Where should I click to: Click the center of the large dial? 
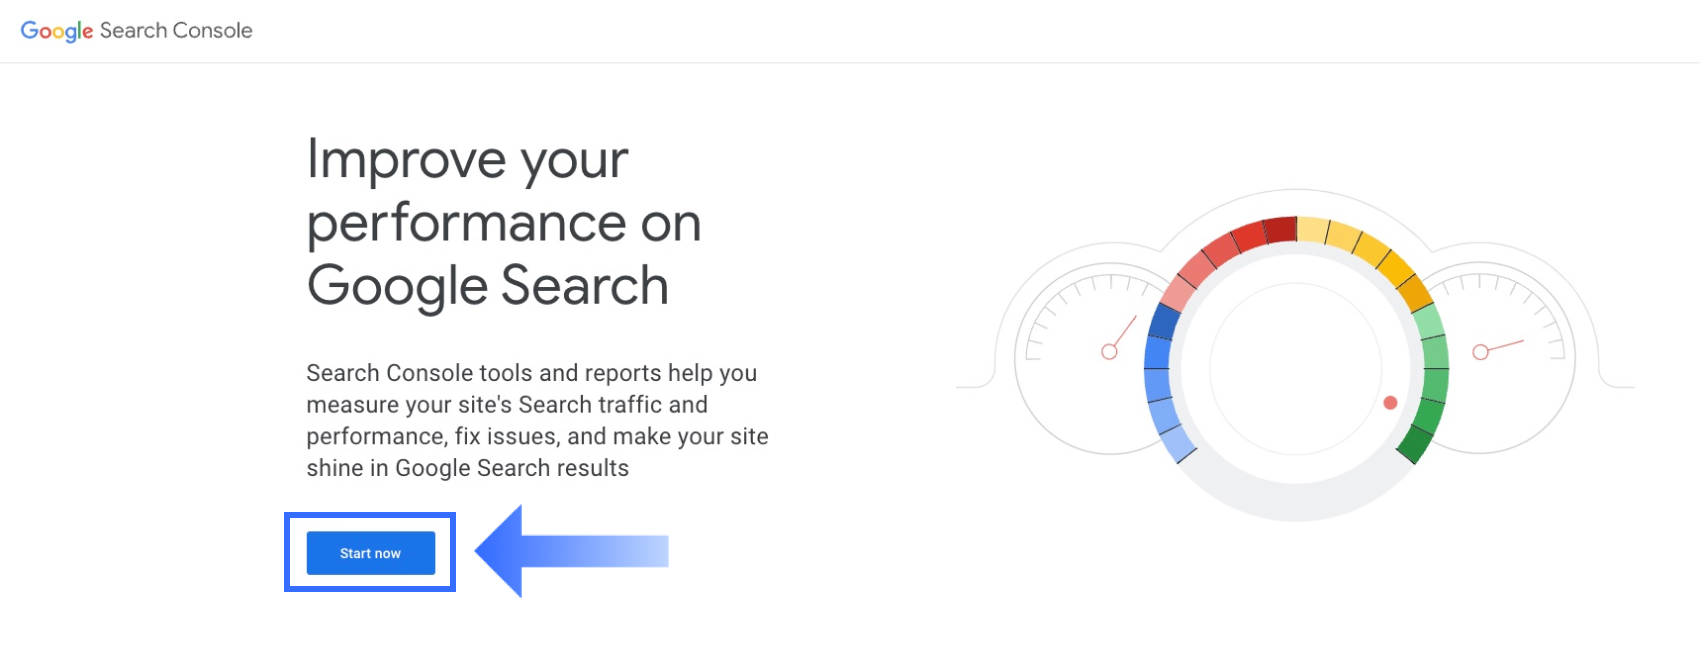pyautogui.click(x=1296, y=368)
